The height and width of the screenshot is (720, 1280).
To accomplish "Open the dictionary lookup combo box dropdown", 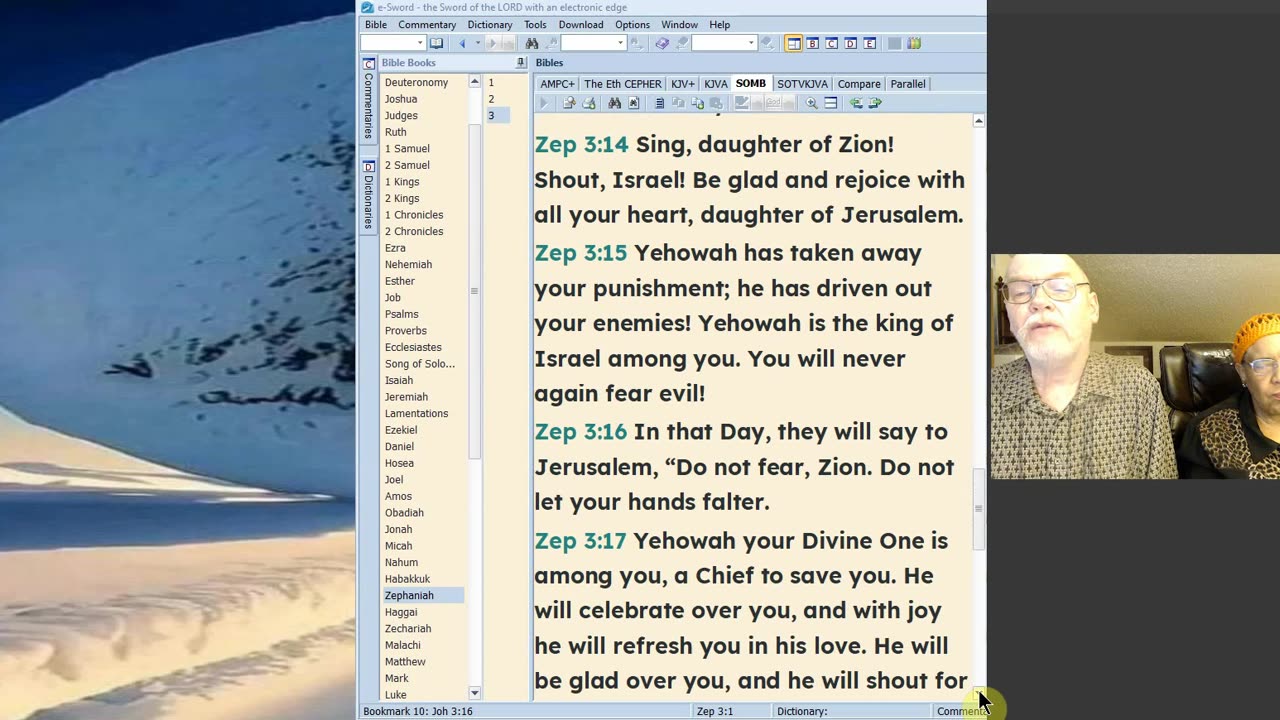I will click(x=751, y=43).
